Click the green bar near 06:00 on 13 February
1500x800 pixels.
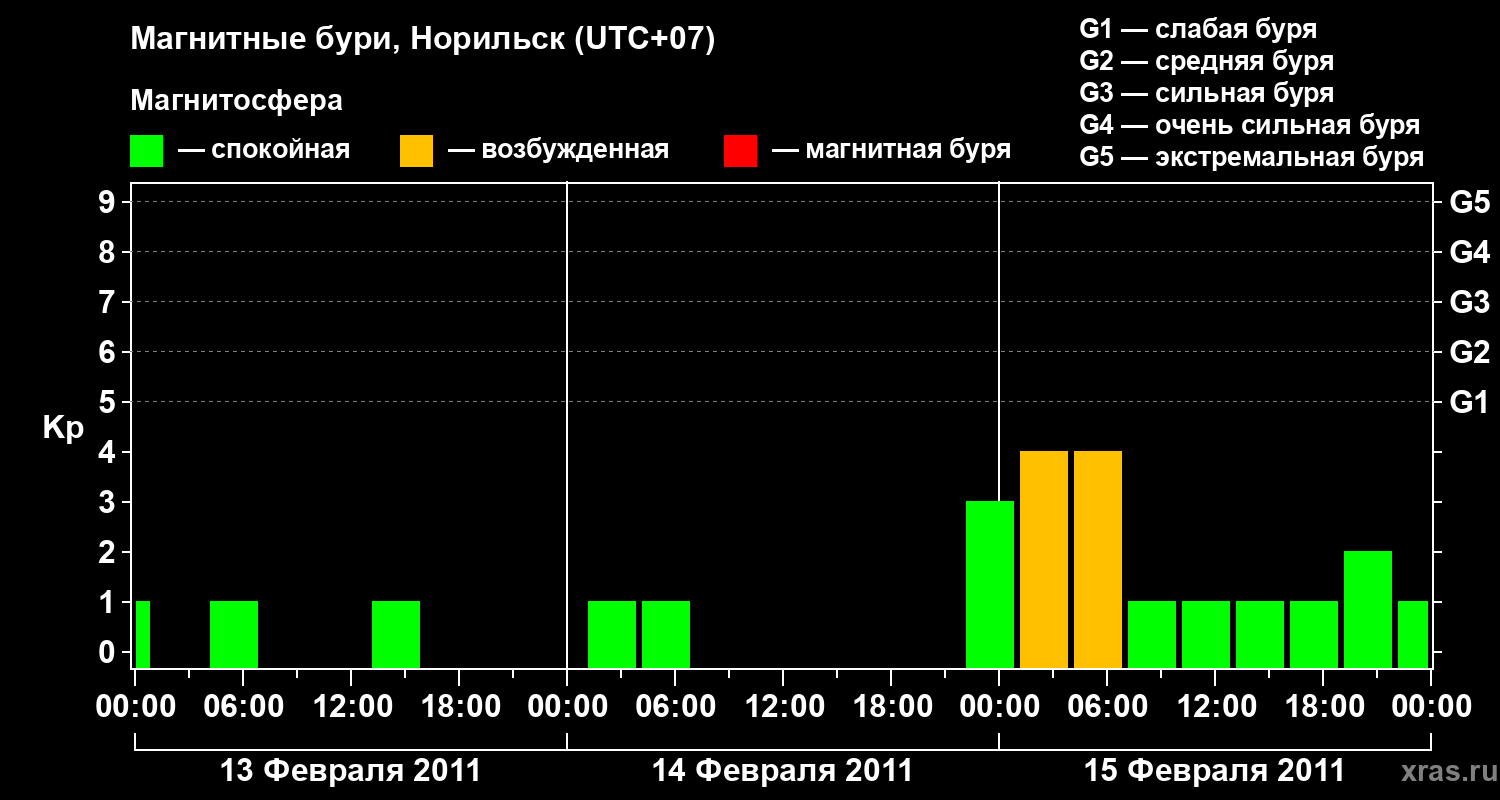234,634
